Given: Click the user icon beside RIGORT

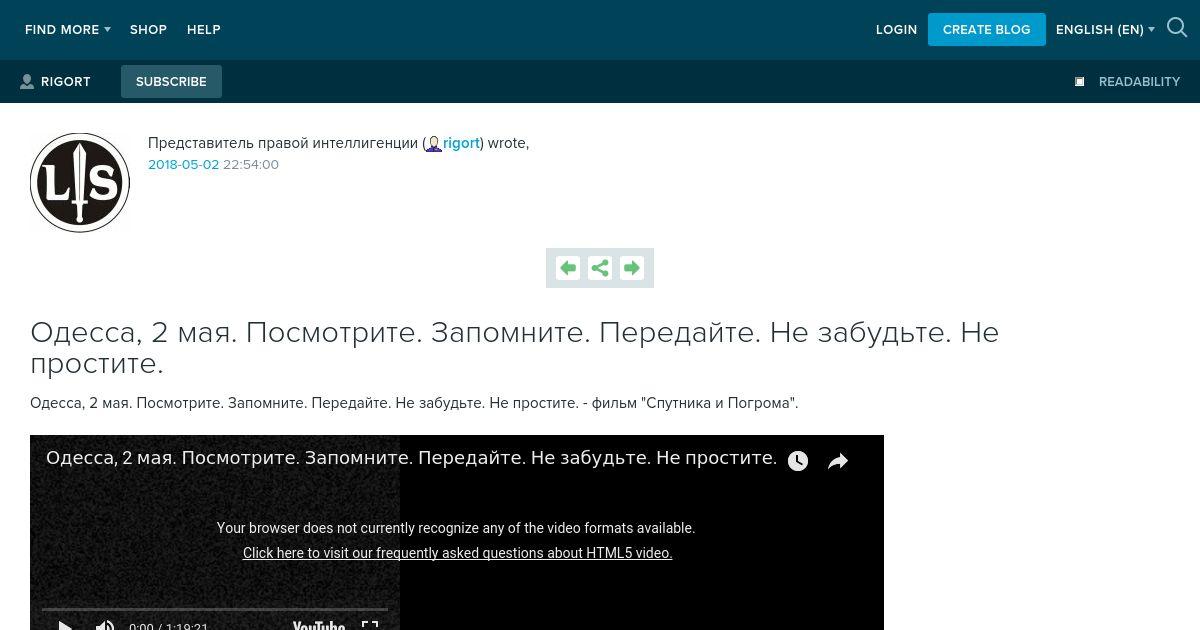Looking at the screenshot, I should point(27,82).
